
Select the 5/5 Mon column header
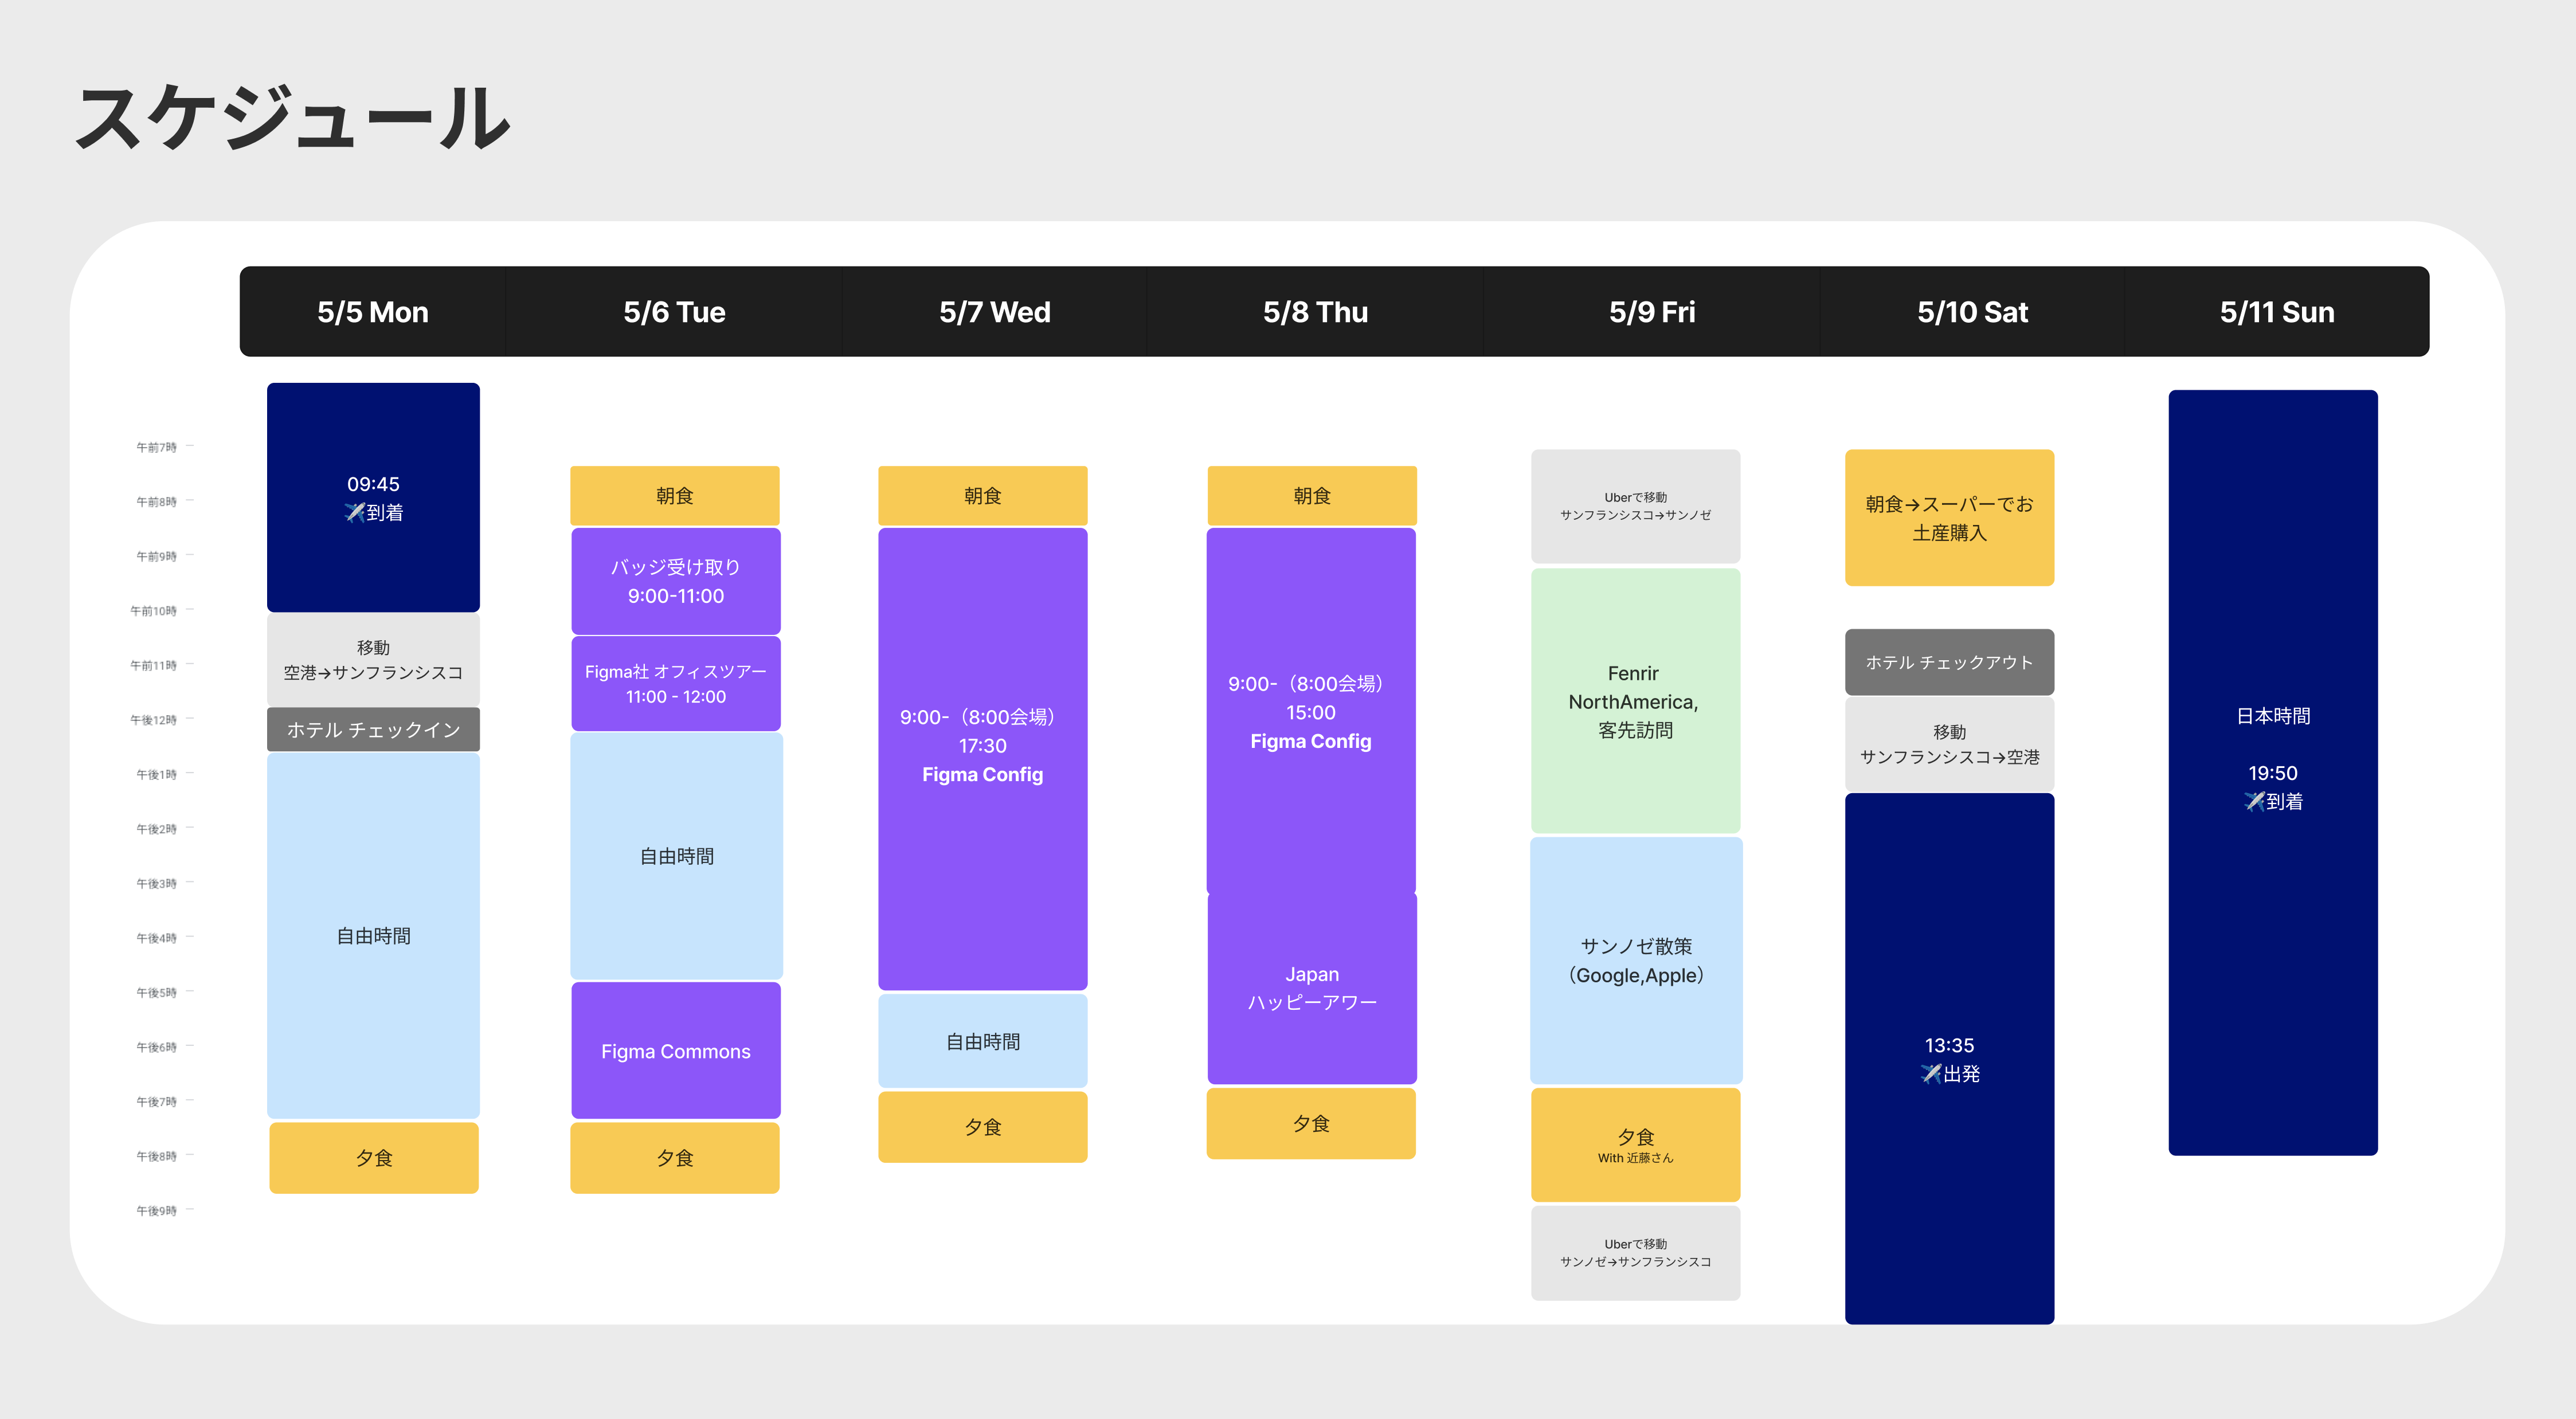click(x=373, y=312)
